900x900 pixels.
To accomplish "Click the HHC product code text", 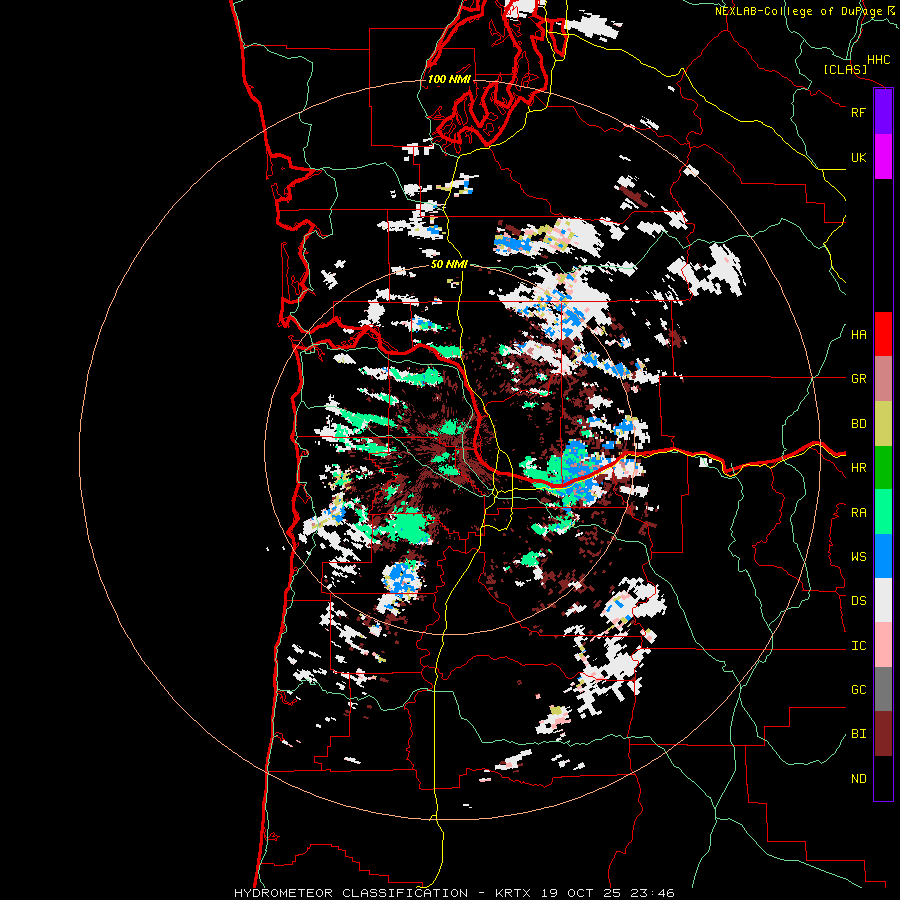I will pos(878,60).
